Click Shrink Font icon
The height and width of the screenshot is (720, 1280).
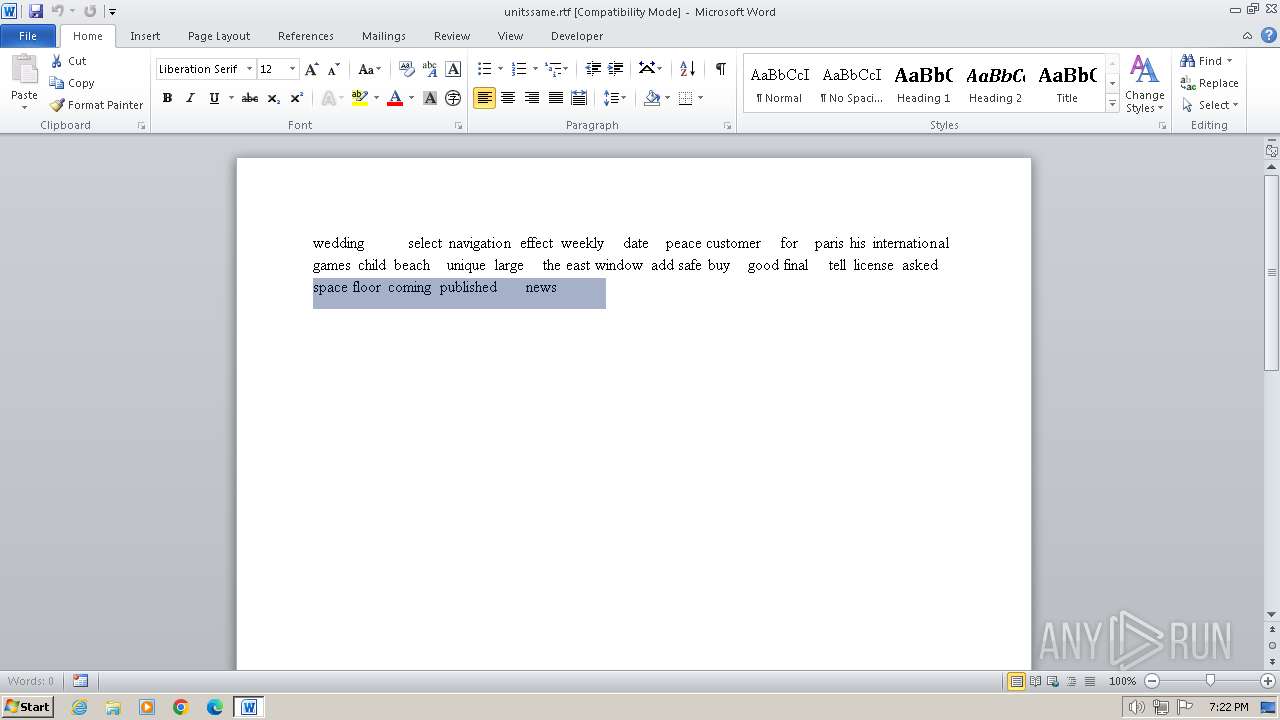coord(334,69)
